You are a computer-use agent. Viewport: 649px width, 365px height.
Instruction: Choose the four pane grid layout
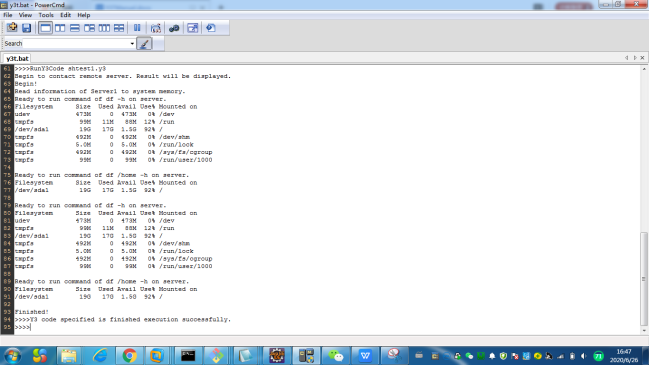[119, 28]
